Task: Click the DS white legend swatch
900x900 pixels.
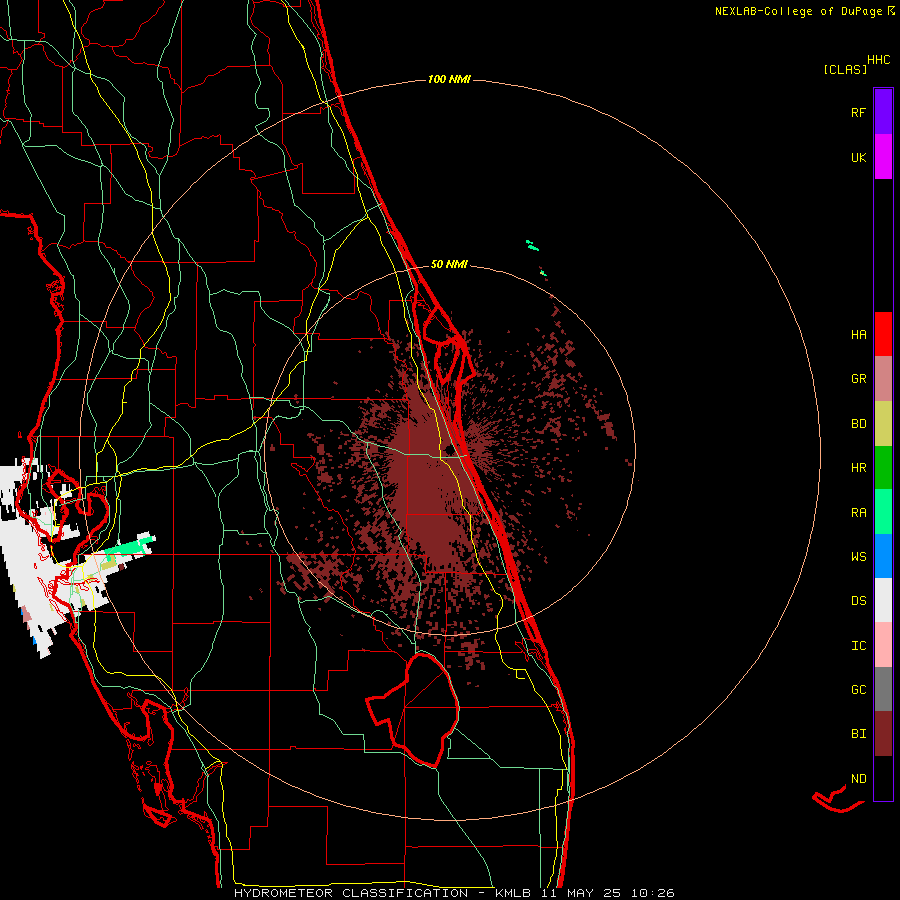Action: [x=883, y=600]
